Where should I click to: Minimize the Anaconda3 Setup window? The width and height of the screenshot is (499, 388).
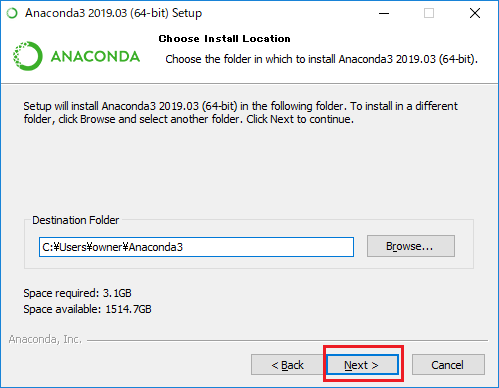pos(384,13)
